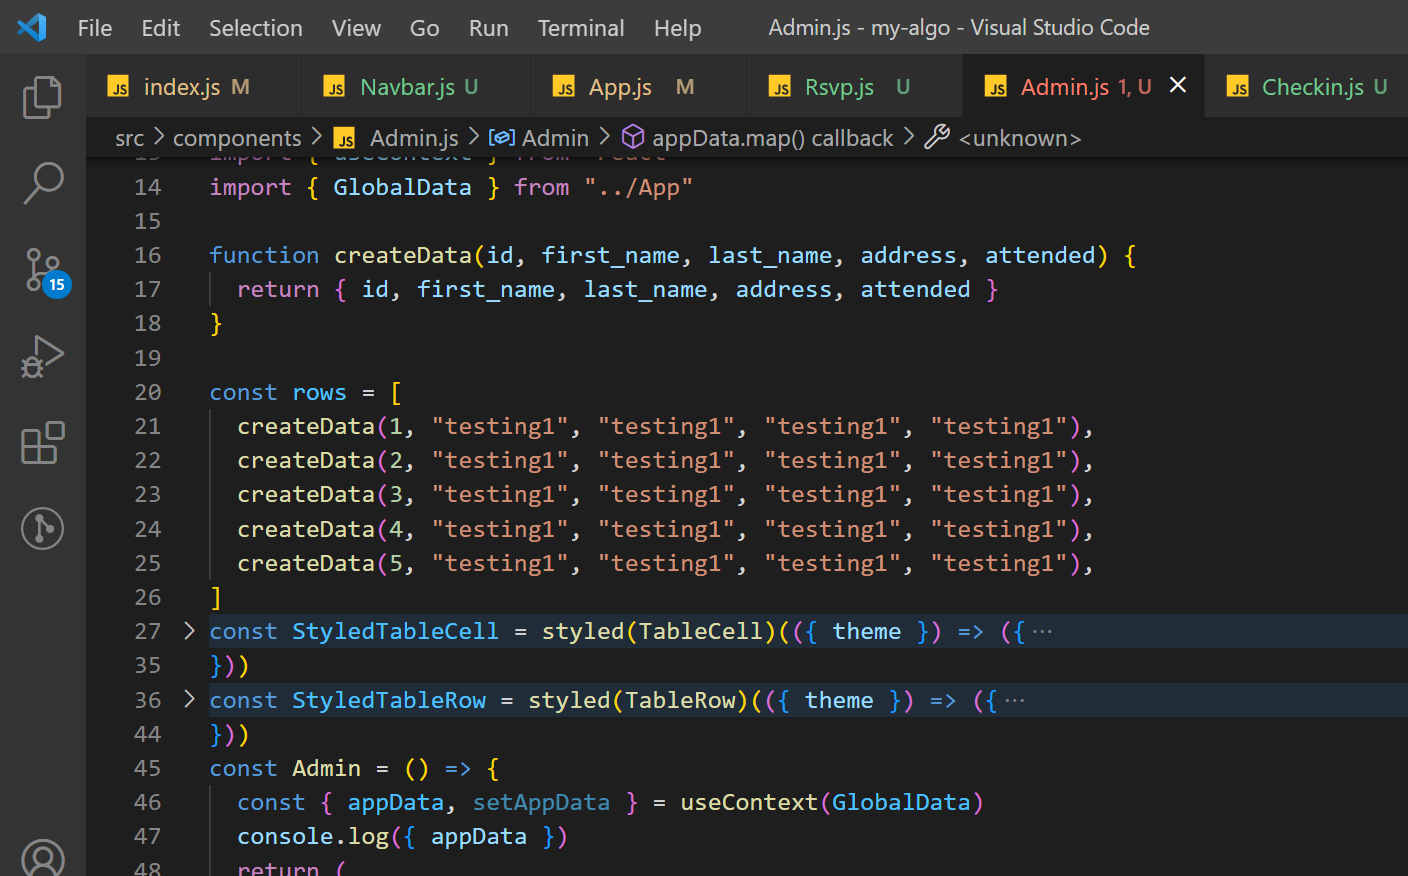
Task: Click line number 45 in the gutter
Action: tap(148, 768)
